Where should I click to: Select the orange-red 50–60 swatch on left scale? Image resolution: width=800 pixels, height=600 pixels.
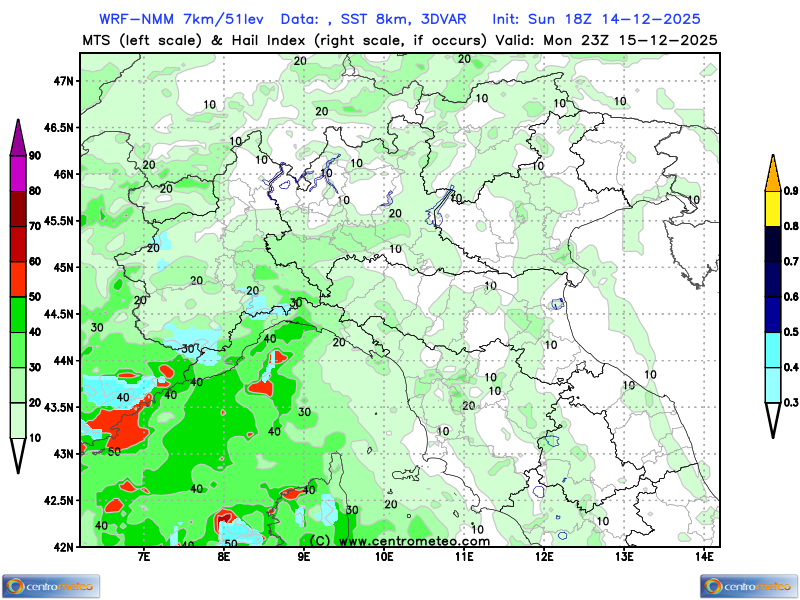click(x=18, y=279)
